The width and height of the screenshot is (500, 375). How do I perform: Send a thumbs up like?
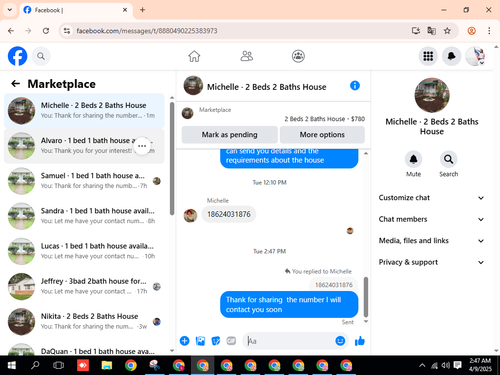(360, 341)
